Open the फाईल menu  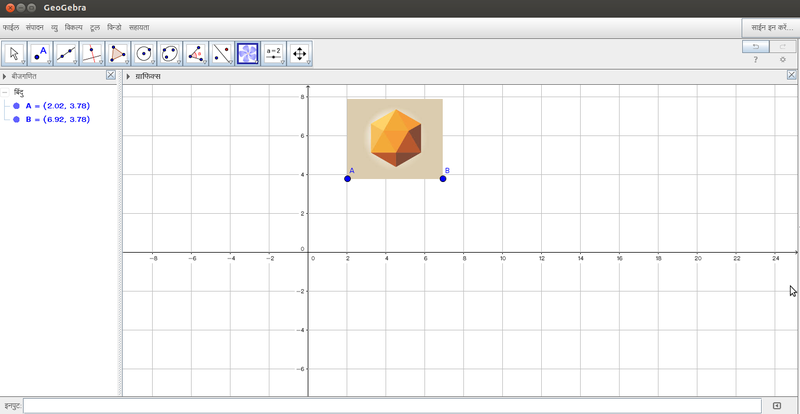(11, 28)
